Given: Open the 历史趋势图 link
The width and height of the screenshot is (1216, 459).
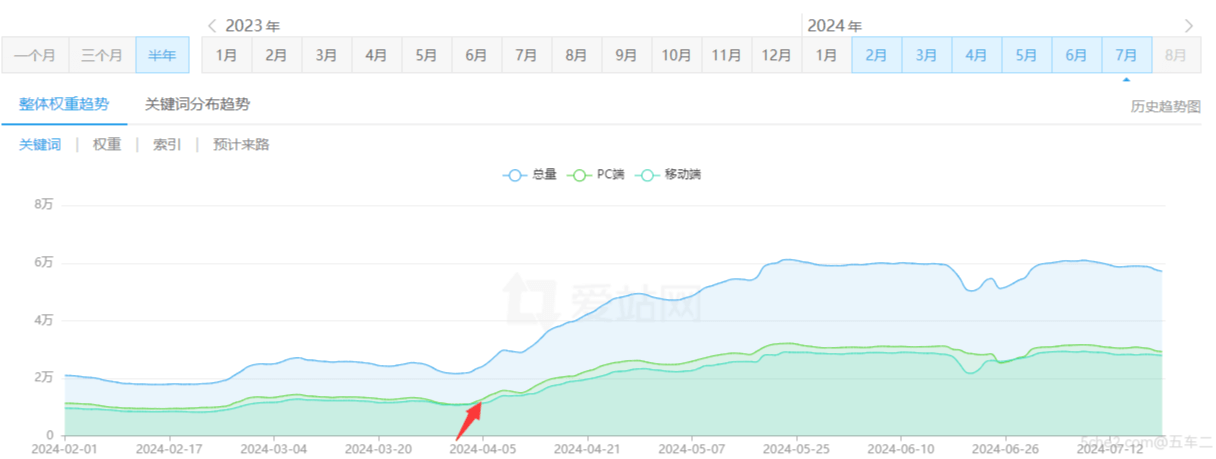Looking at the screenshot, I should pos(1165,106).
